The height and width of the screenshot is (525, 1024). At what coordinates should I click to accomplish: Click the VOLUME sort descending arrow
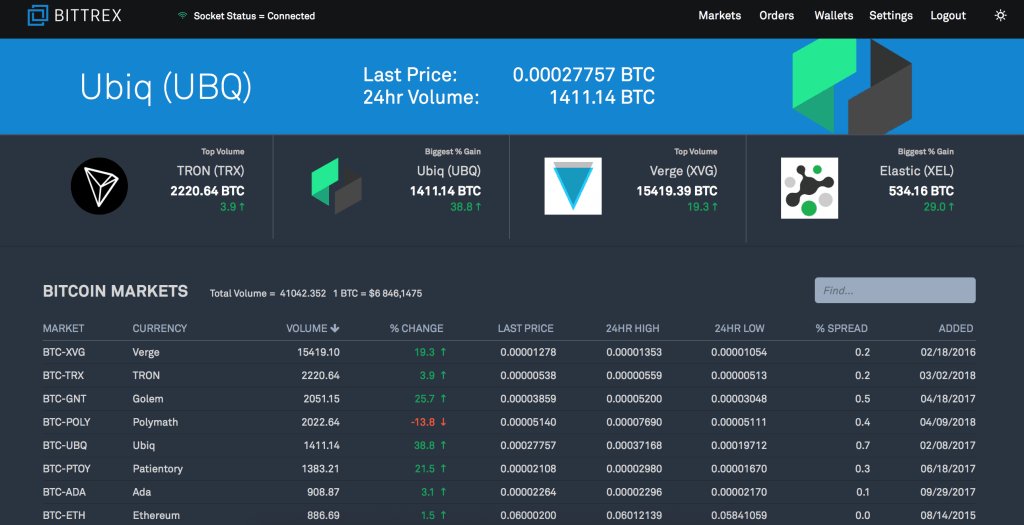click(334, 328)
